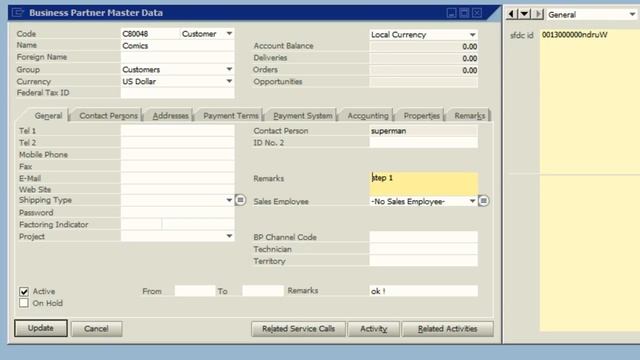The width and height of the screenshot is (640, 360).
Task: Click the Tel 1 field
Action: 178,131
